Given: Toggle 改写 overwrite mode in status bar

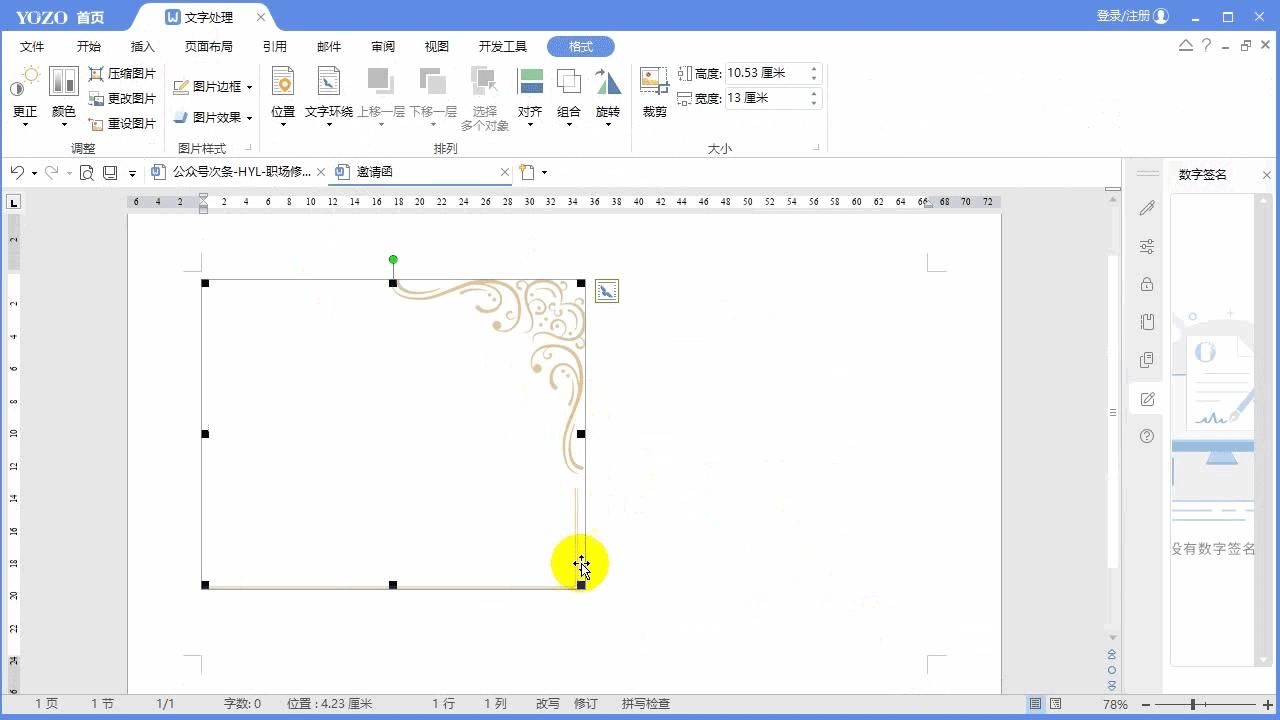Looking at the screenshot, I should click(x=547, y=704).
